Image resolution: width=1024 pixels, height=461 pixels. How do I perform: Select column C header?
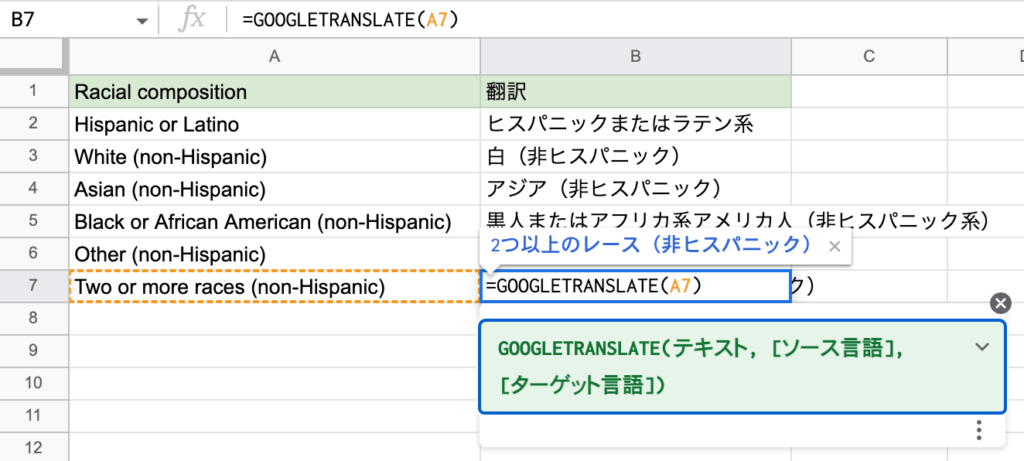[x=868, y=58]
